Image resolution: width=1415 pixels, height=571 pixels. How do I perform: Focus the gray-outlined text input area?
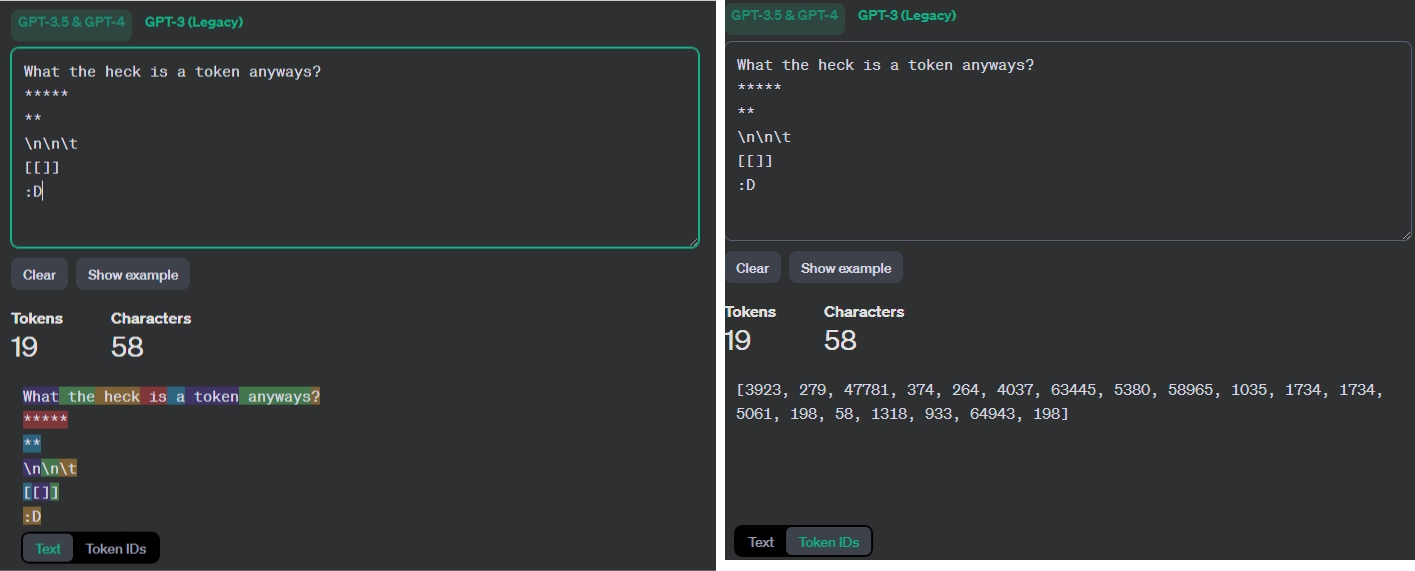coord(1068,140)
